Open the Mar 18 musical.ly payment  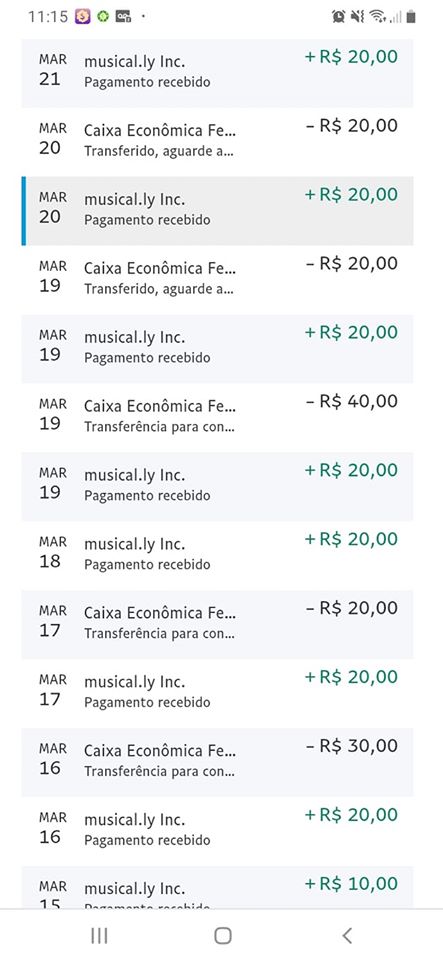pyautogui.click(x=217, y=555)
